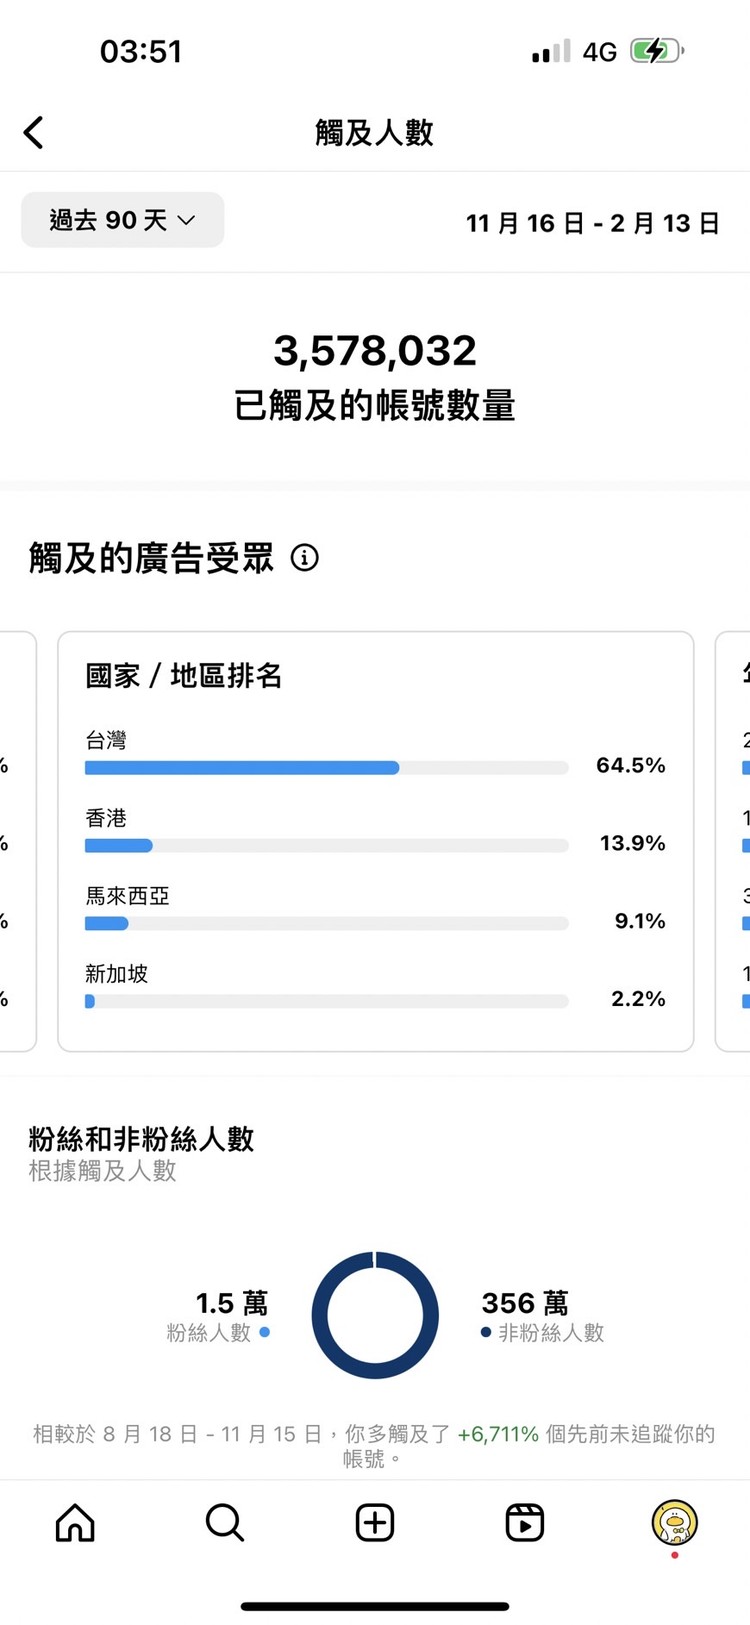Open the Reels icon

point(525,1523)
